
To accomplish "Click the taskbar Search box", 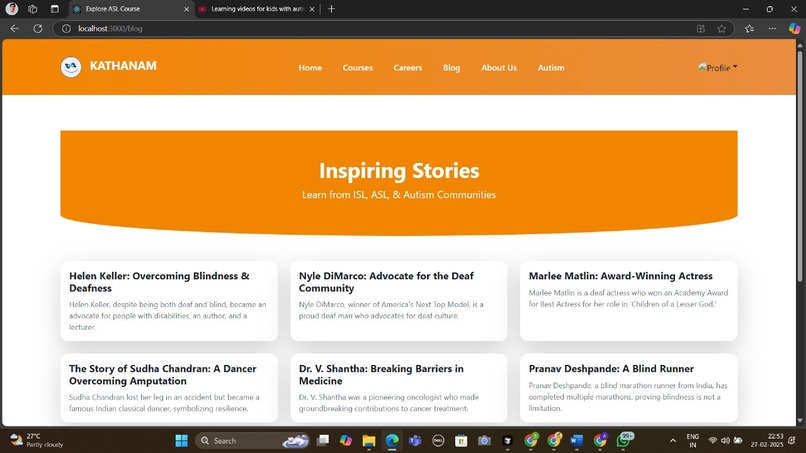I will pyautogui.click(x=252, y=441).
